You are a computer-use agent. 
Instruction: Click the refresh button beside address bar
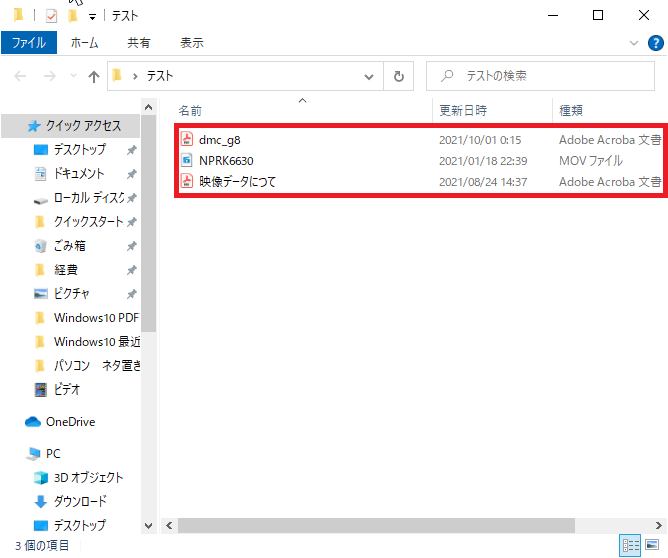tap(399, 76)
